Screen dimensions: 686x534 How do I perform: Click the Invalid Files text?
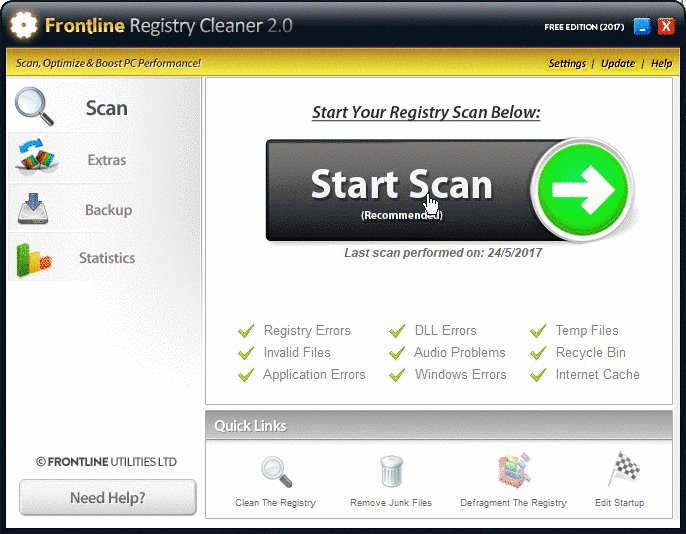(x=297, y=353)
